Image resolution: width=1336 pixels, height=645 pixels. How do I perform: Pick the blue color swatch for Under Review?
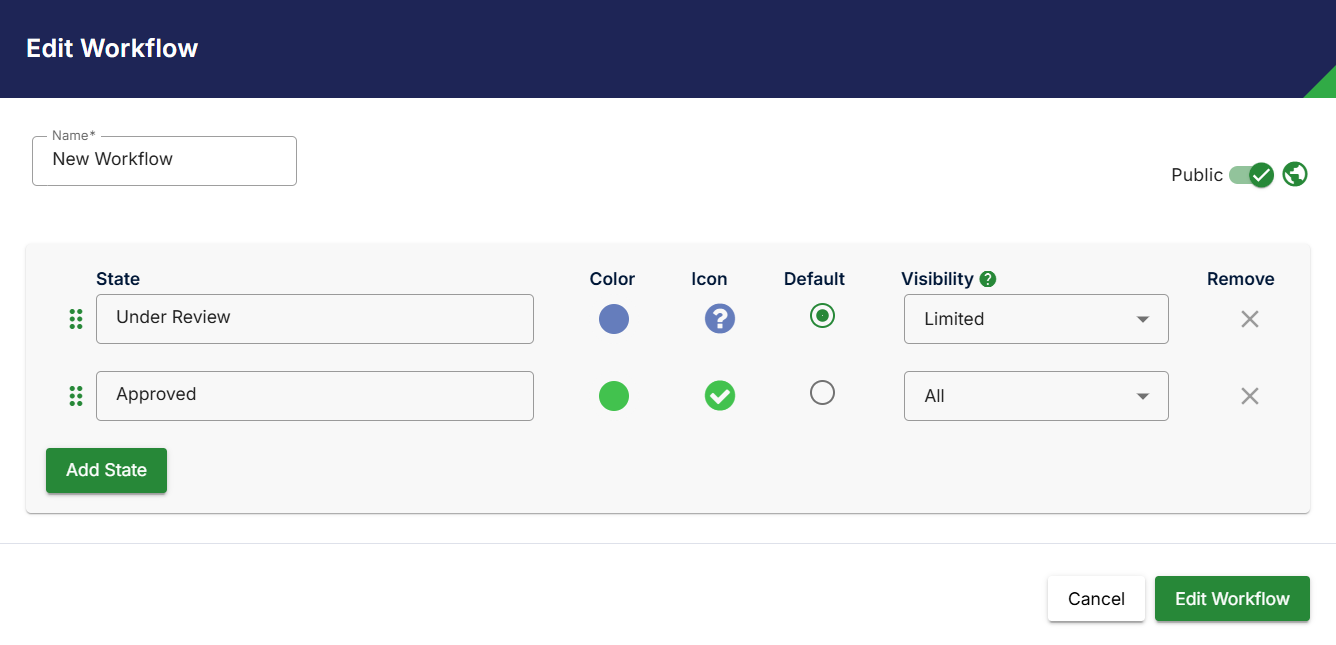point(614,319)
